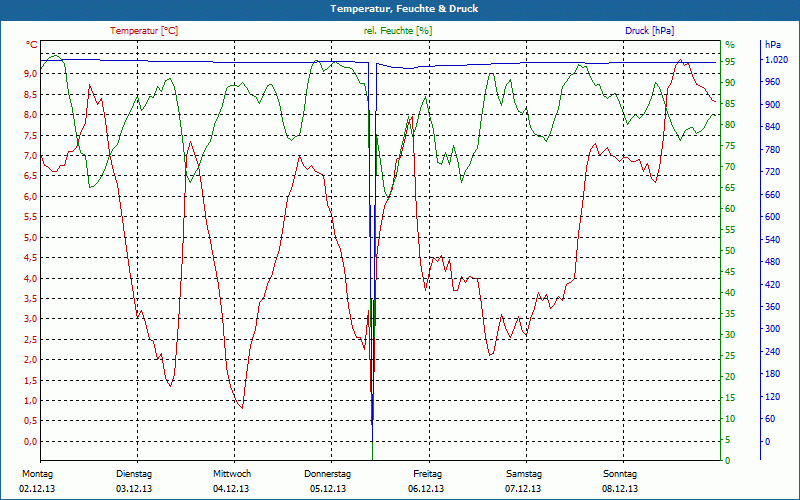Click the '780' pressure axis value
This screenshot has width=800, height=500.
pyautogui.click(x=773, y=149)
